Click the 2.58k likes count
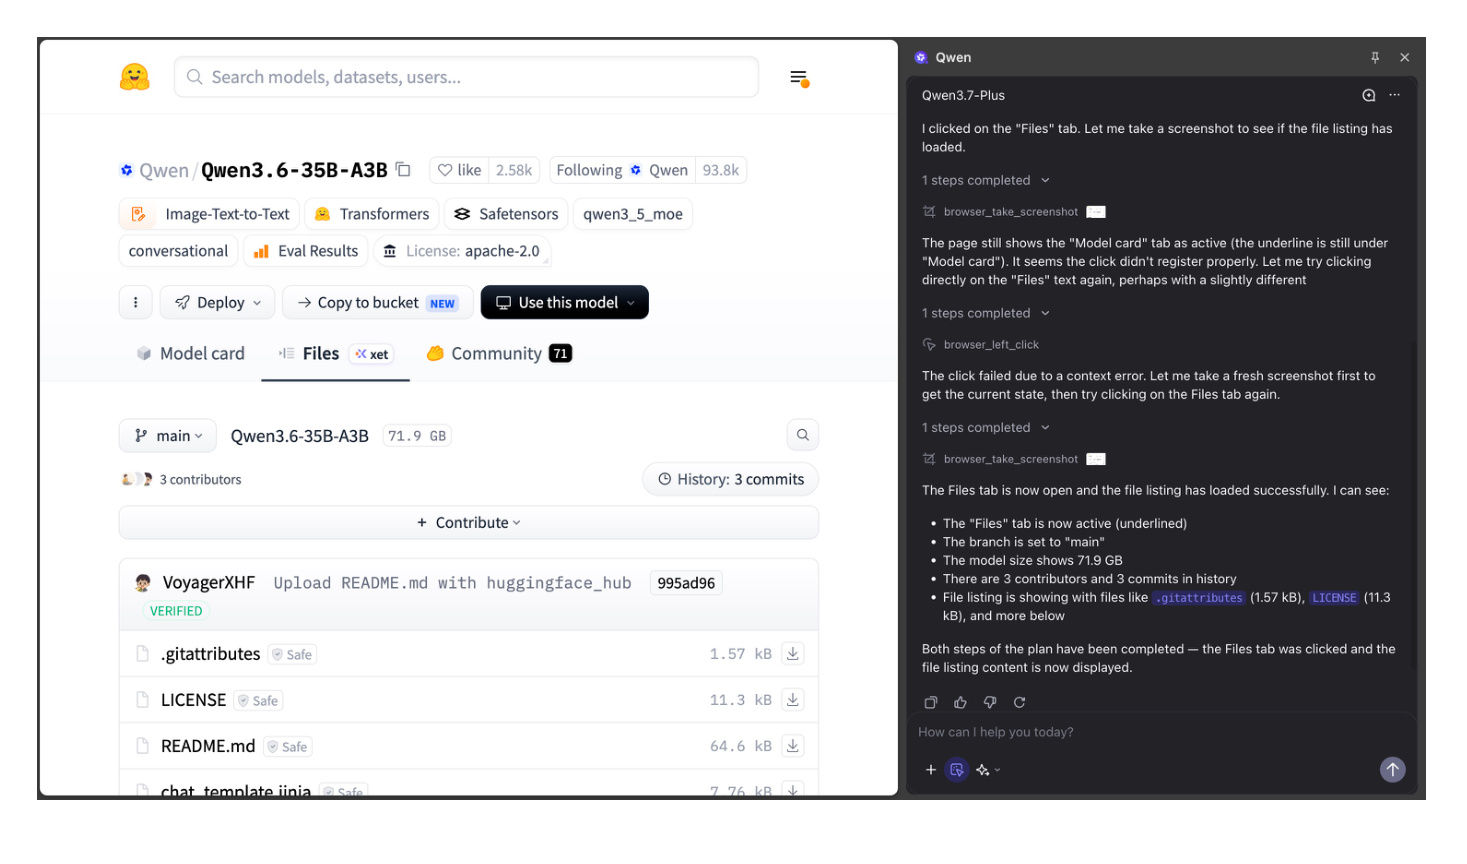1467x864 pixels. (x=514, y=170)
